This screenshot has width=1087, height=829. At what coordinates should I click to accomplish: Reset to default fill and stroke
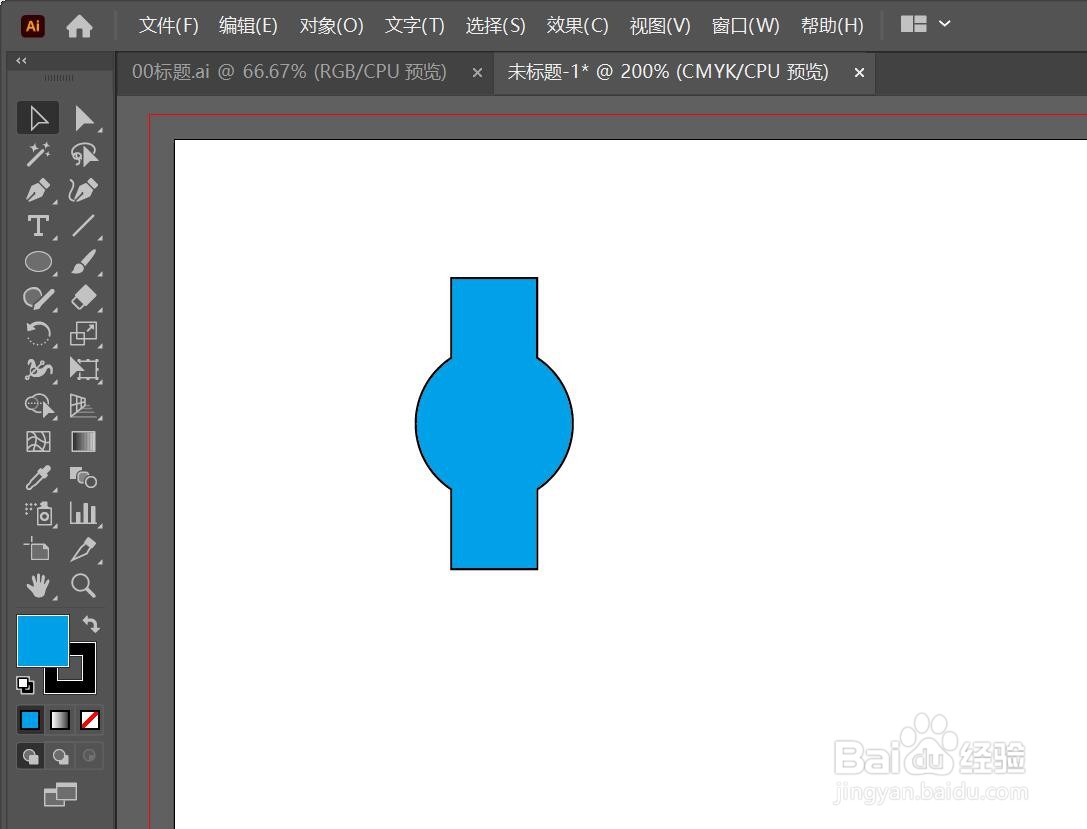[x=25, y=685]
